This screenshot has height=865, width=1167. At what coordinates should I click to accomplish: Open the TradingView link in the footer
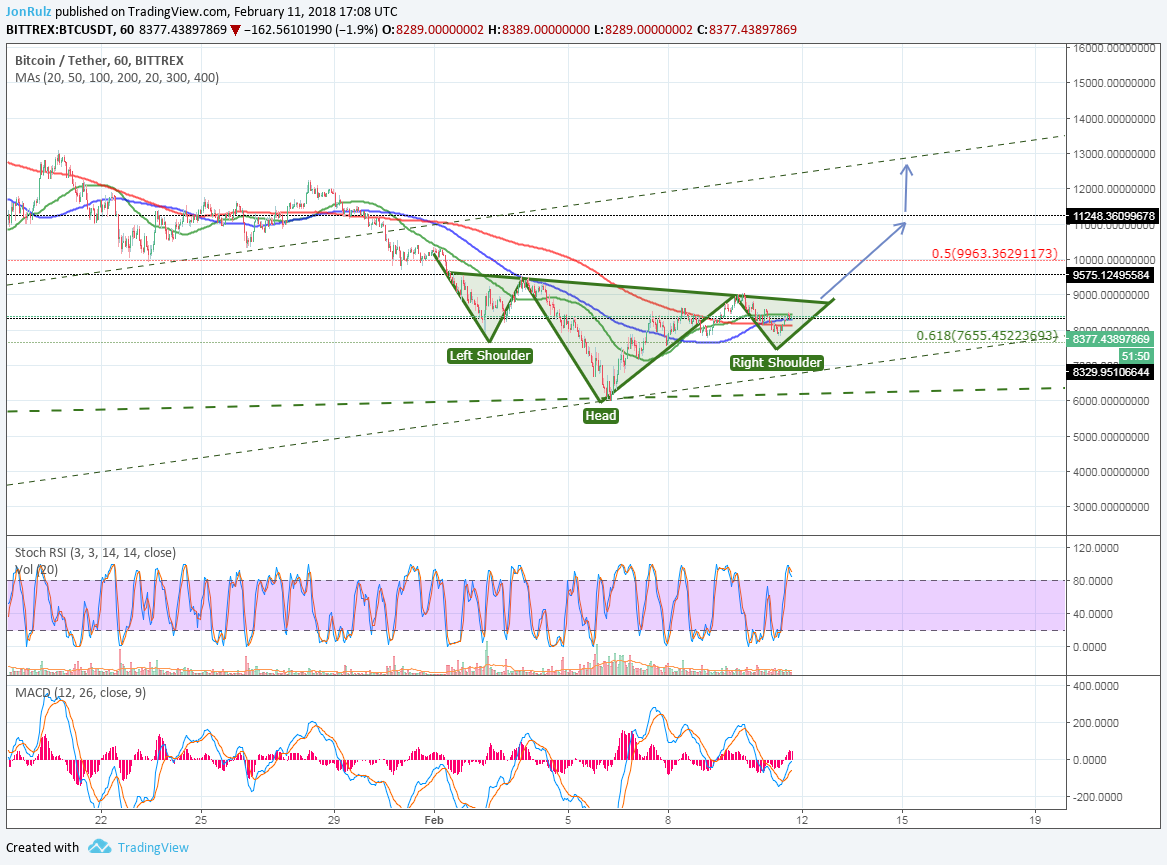[153, 847]
